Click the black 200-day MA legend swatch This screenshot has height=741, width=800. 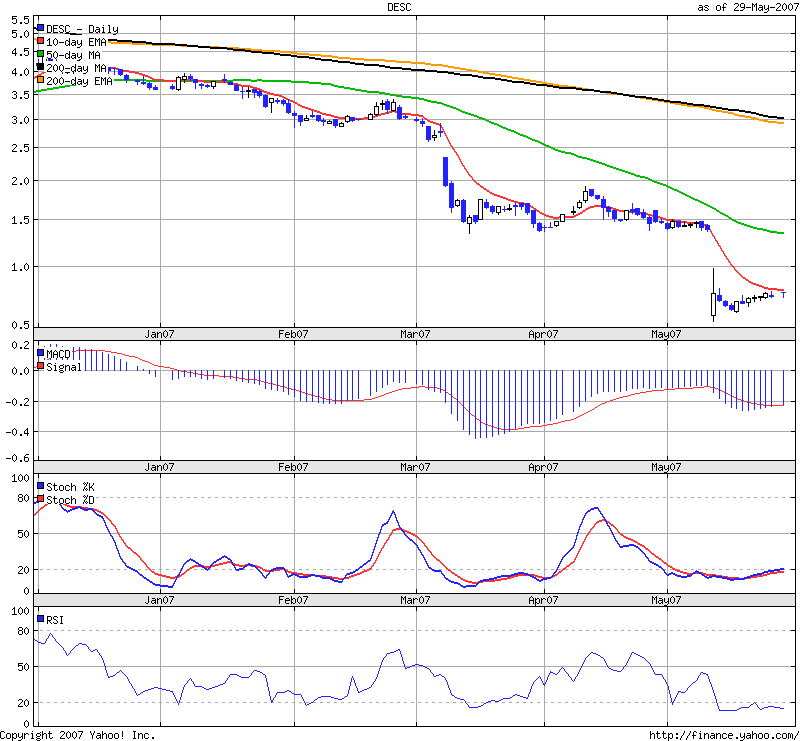click(x=40, y=67)
